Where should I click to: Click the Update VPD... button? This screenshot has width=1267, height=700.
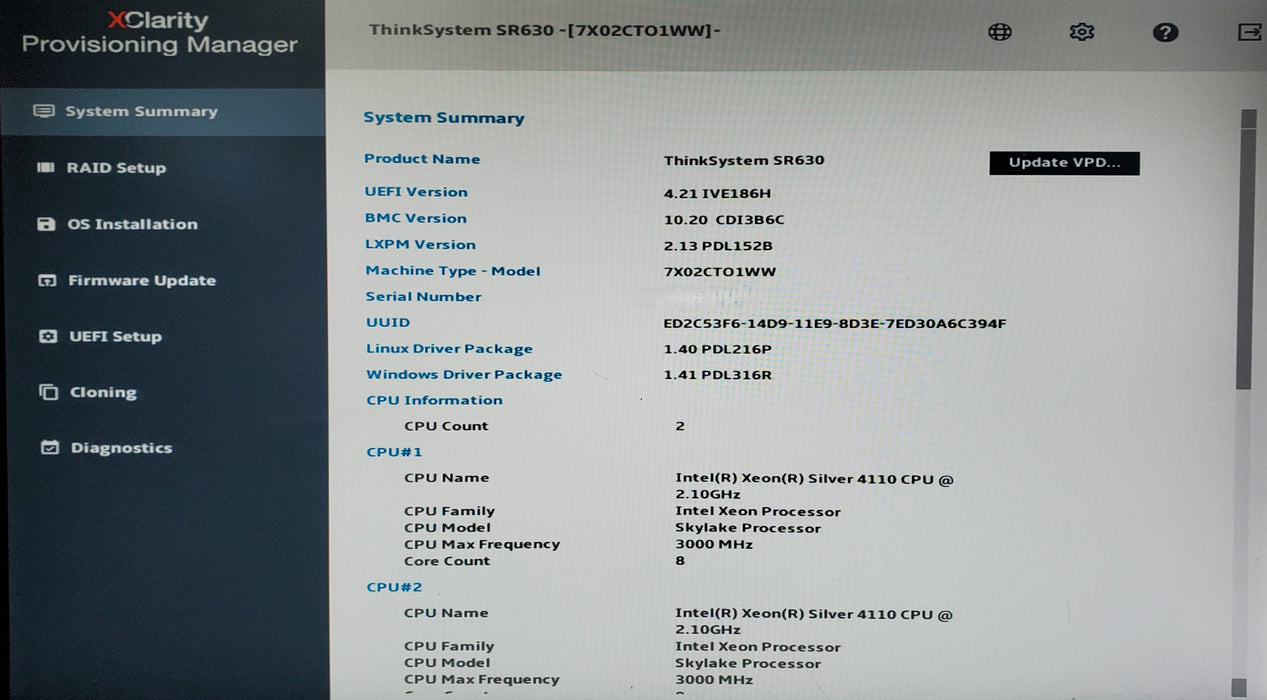tap(1064, 163)
